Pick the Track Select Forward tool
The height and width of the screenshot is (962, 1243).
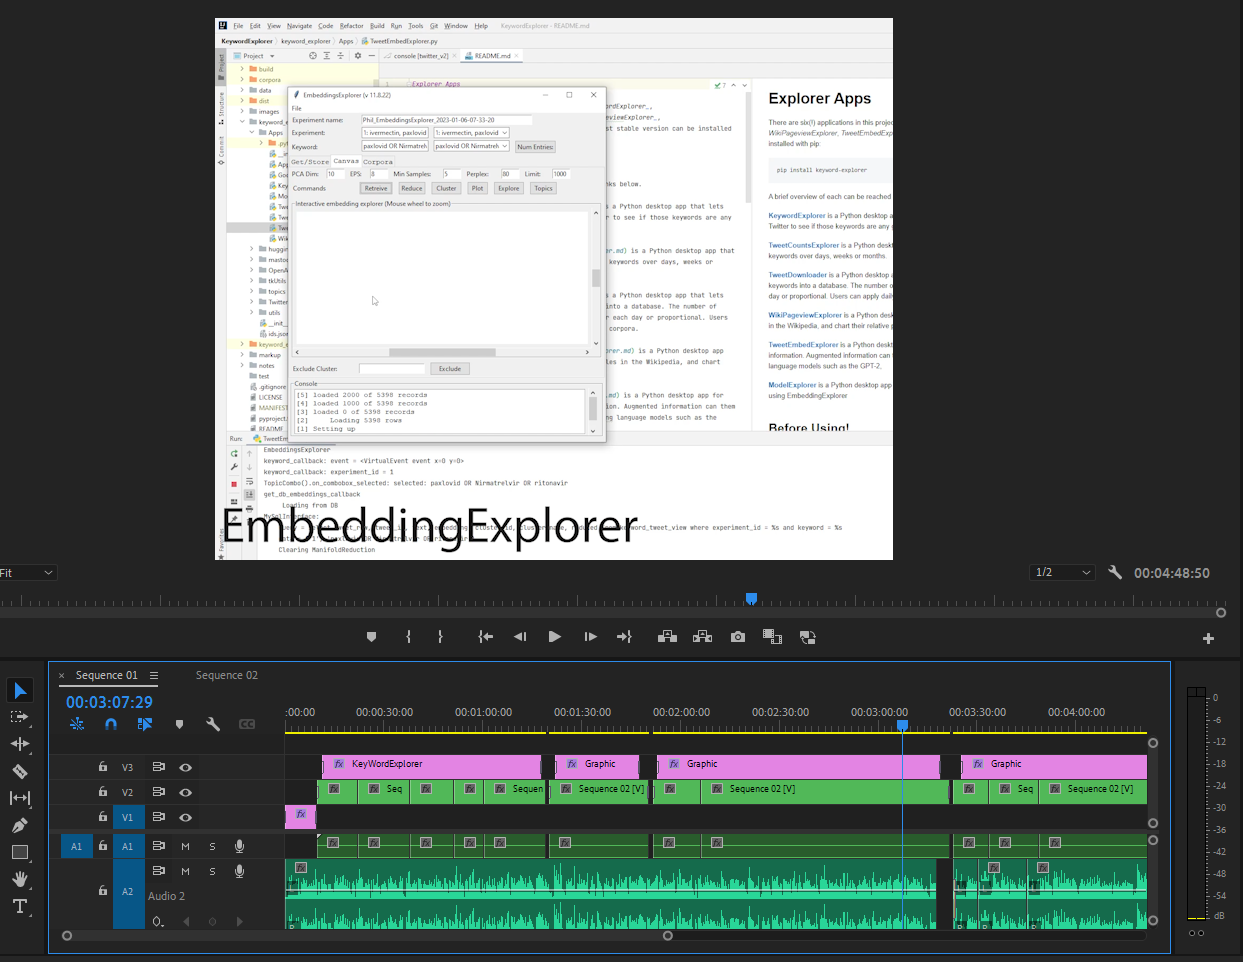tap(19, 717)
